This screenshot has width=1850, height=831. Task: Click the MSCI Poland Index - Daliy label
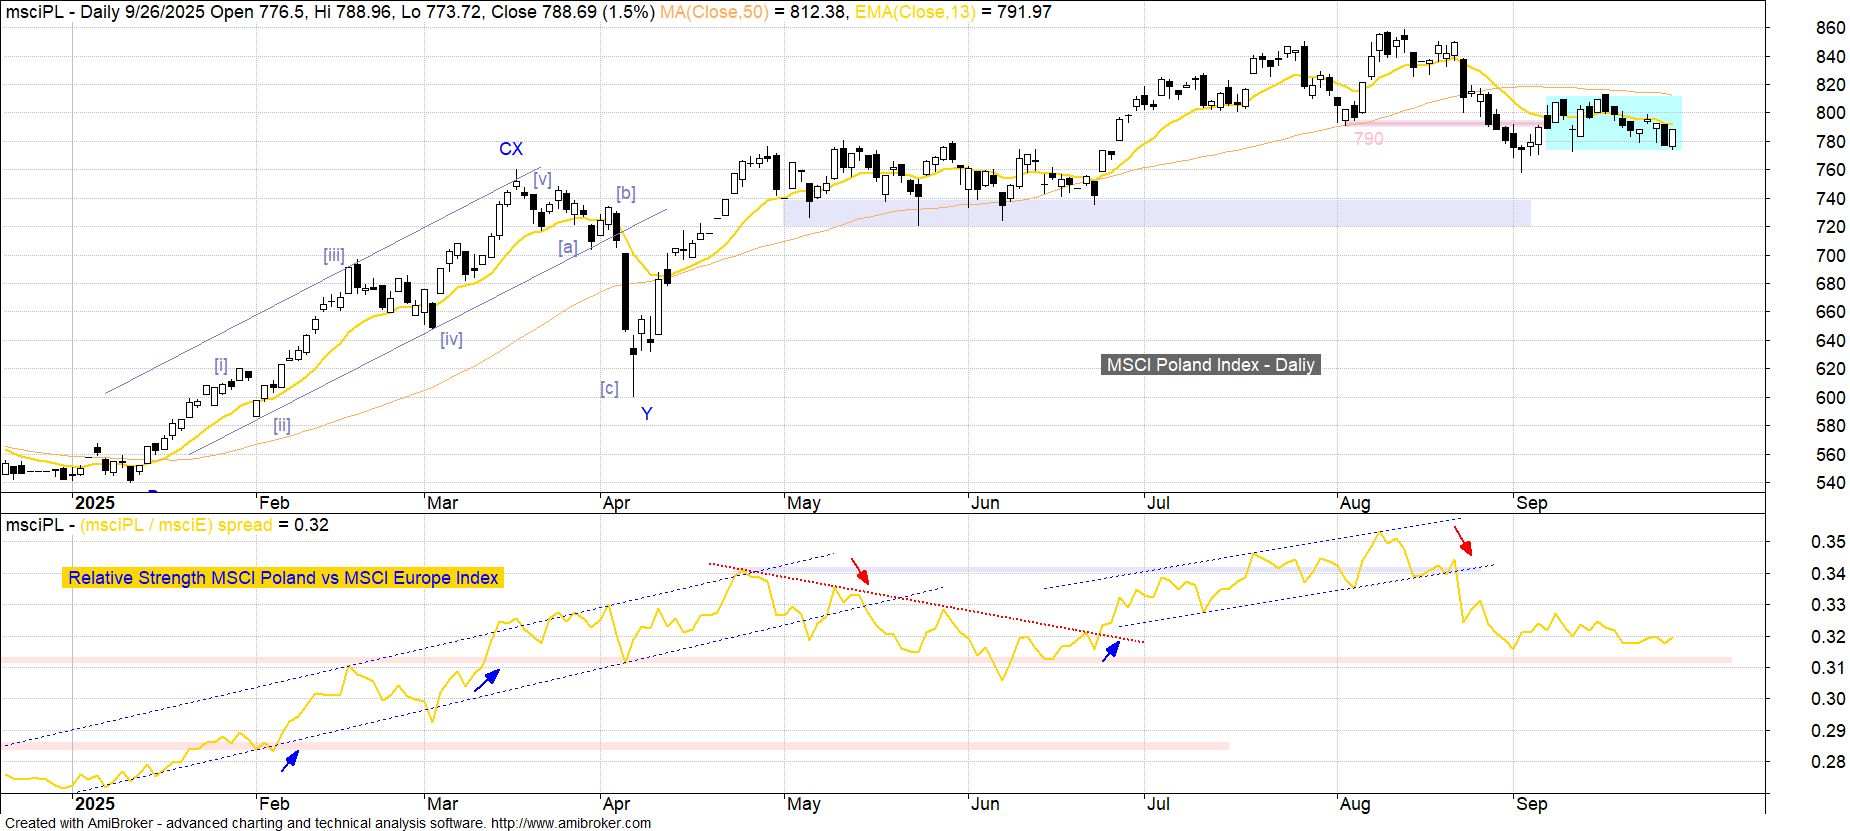tap(1210, 365)
